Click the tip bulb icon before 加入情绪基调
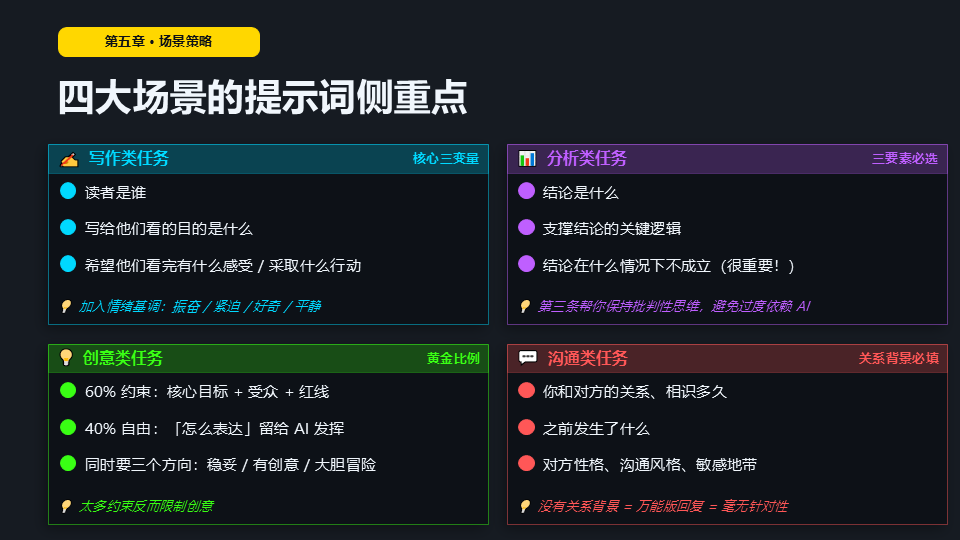This screenshot has height=540, width=960. coord(66,307)
